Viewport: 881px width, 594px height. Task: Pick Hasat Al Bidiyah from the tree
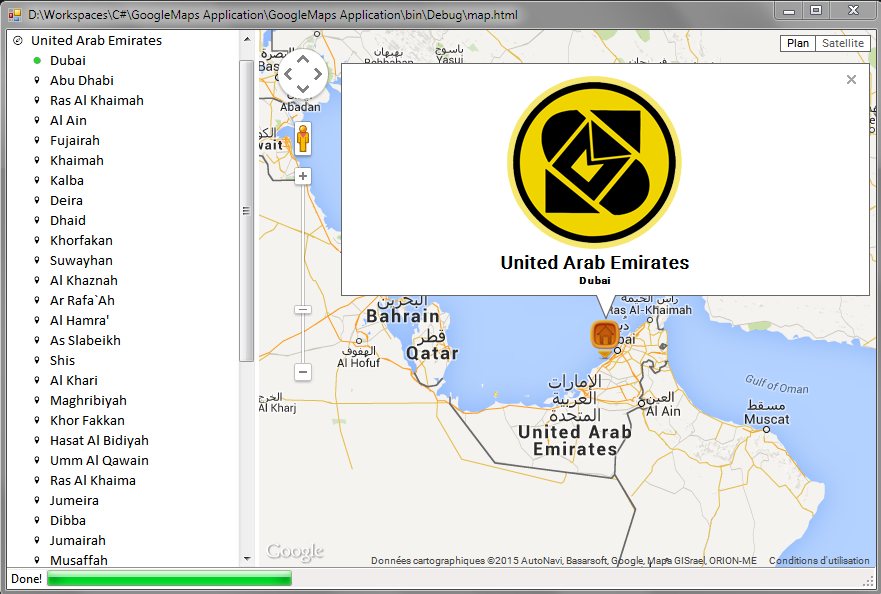(99, 441)
